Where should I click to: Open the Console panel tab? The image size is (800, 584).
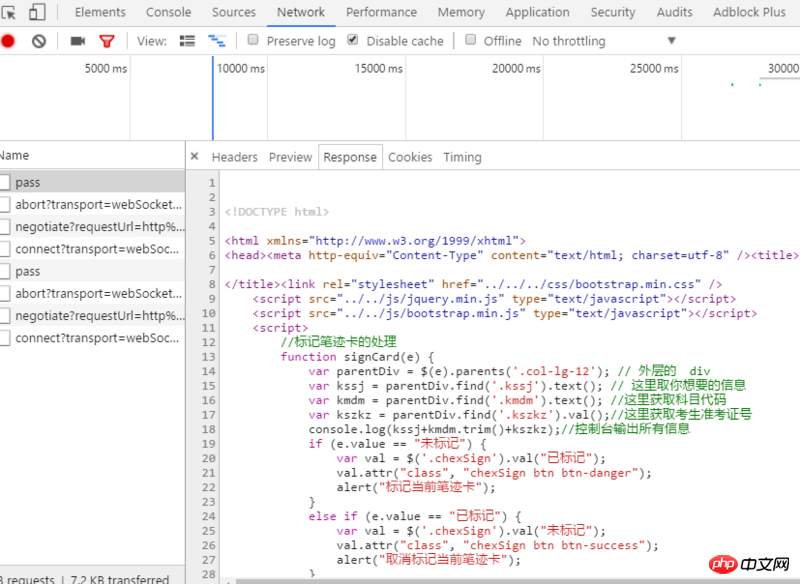click(168, 12)
